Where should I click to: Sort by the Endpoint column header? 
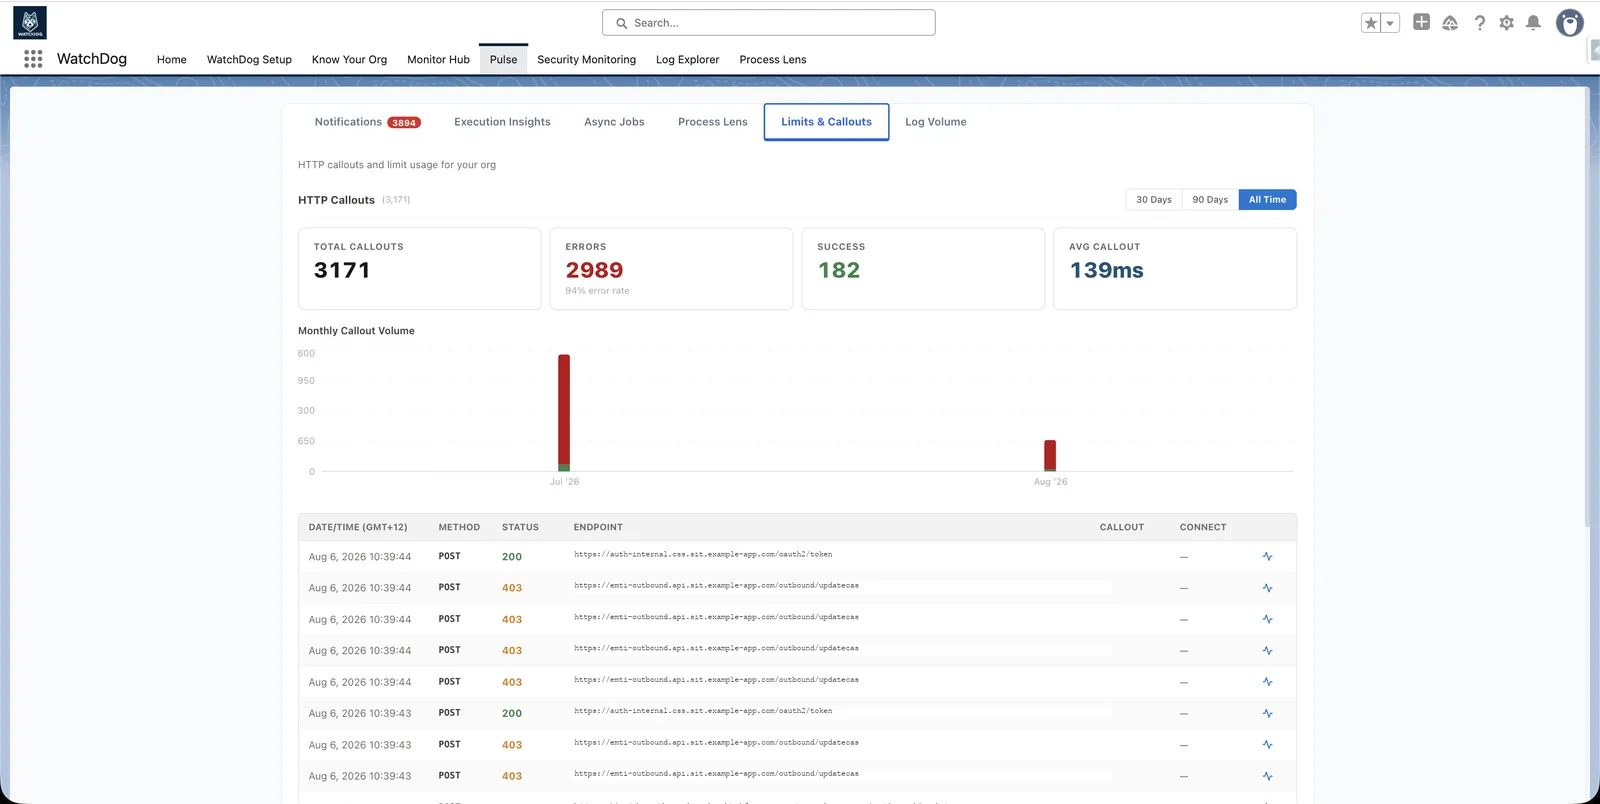point(598,527)
